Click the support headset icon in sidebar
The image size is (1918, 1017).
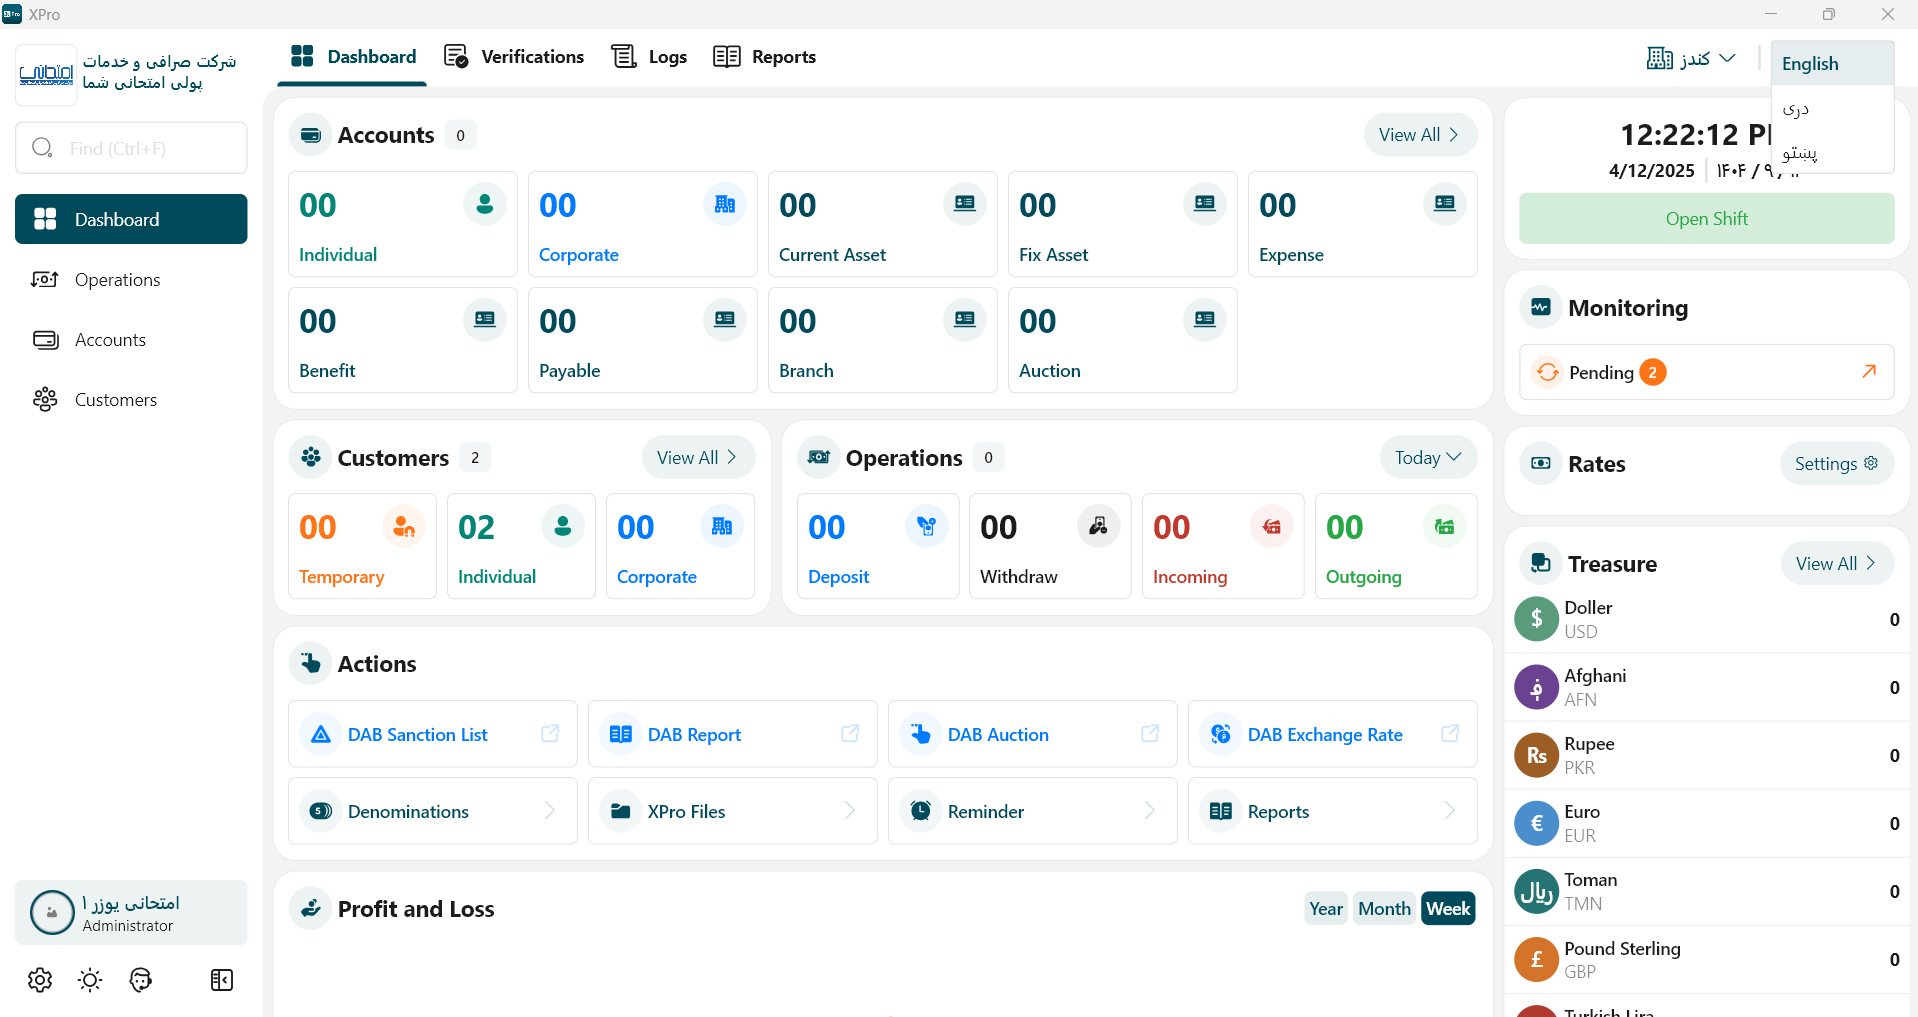[x=141, y=980]
